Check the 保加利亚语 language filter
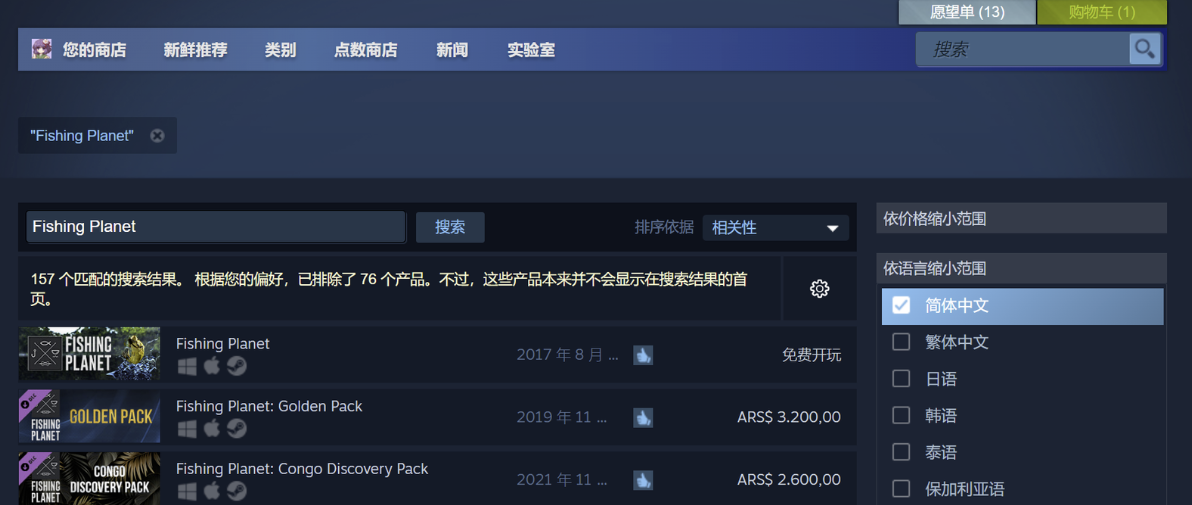The height and width of the screenshot is (505, 1192). point(901,488)
